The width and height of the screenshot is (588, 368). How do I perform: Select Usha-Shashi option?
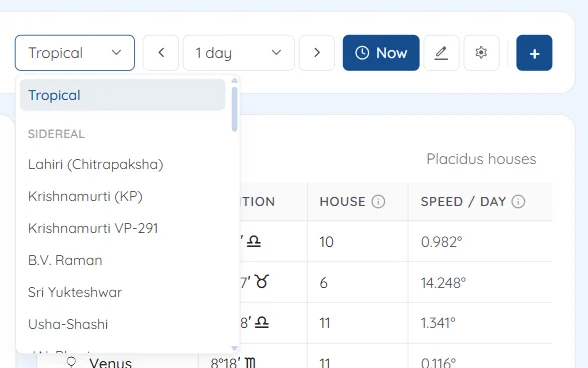tap(123, 324)
